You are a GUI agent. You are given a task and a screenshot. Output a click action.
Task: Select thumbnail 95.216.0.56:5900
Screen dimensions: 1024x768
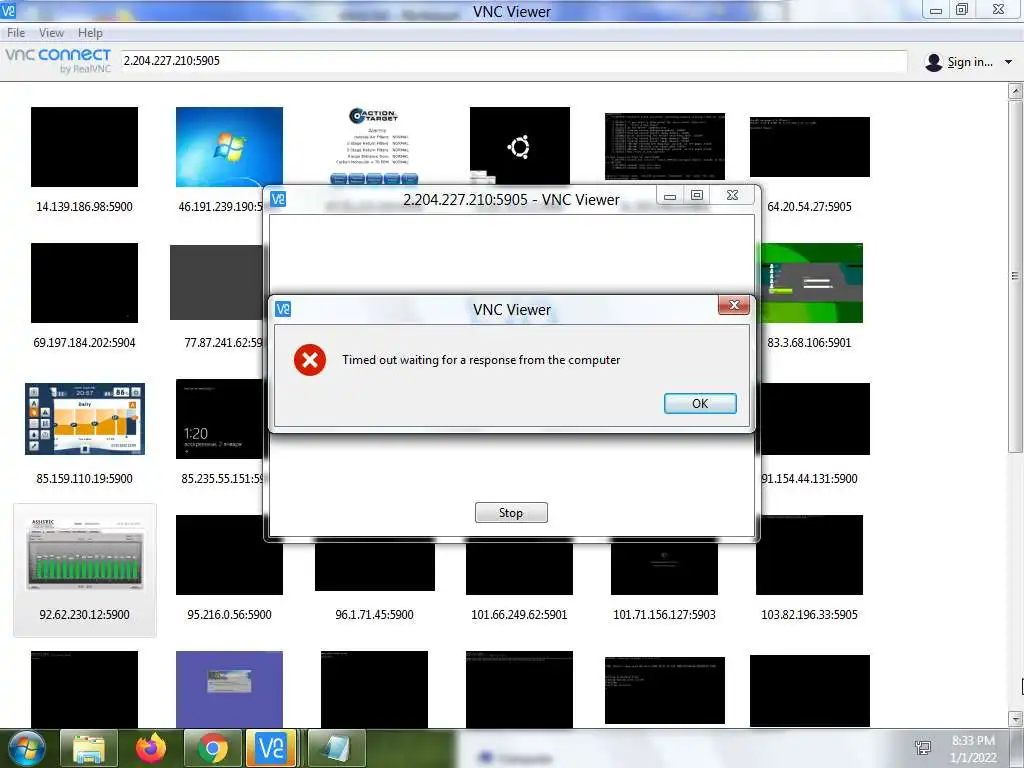[229, 555]
